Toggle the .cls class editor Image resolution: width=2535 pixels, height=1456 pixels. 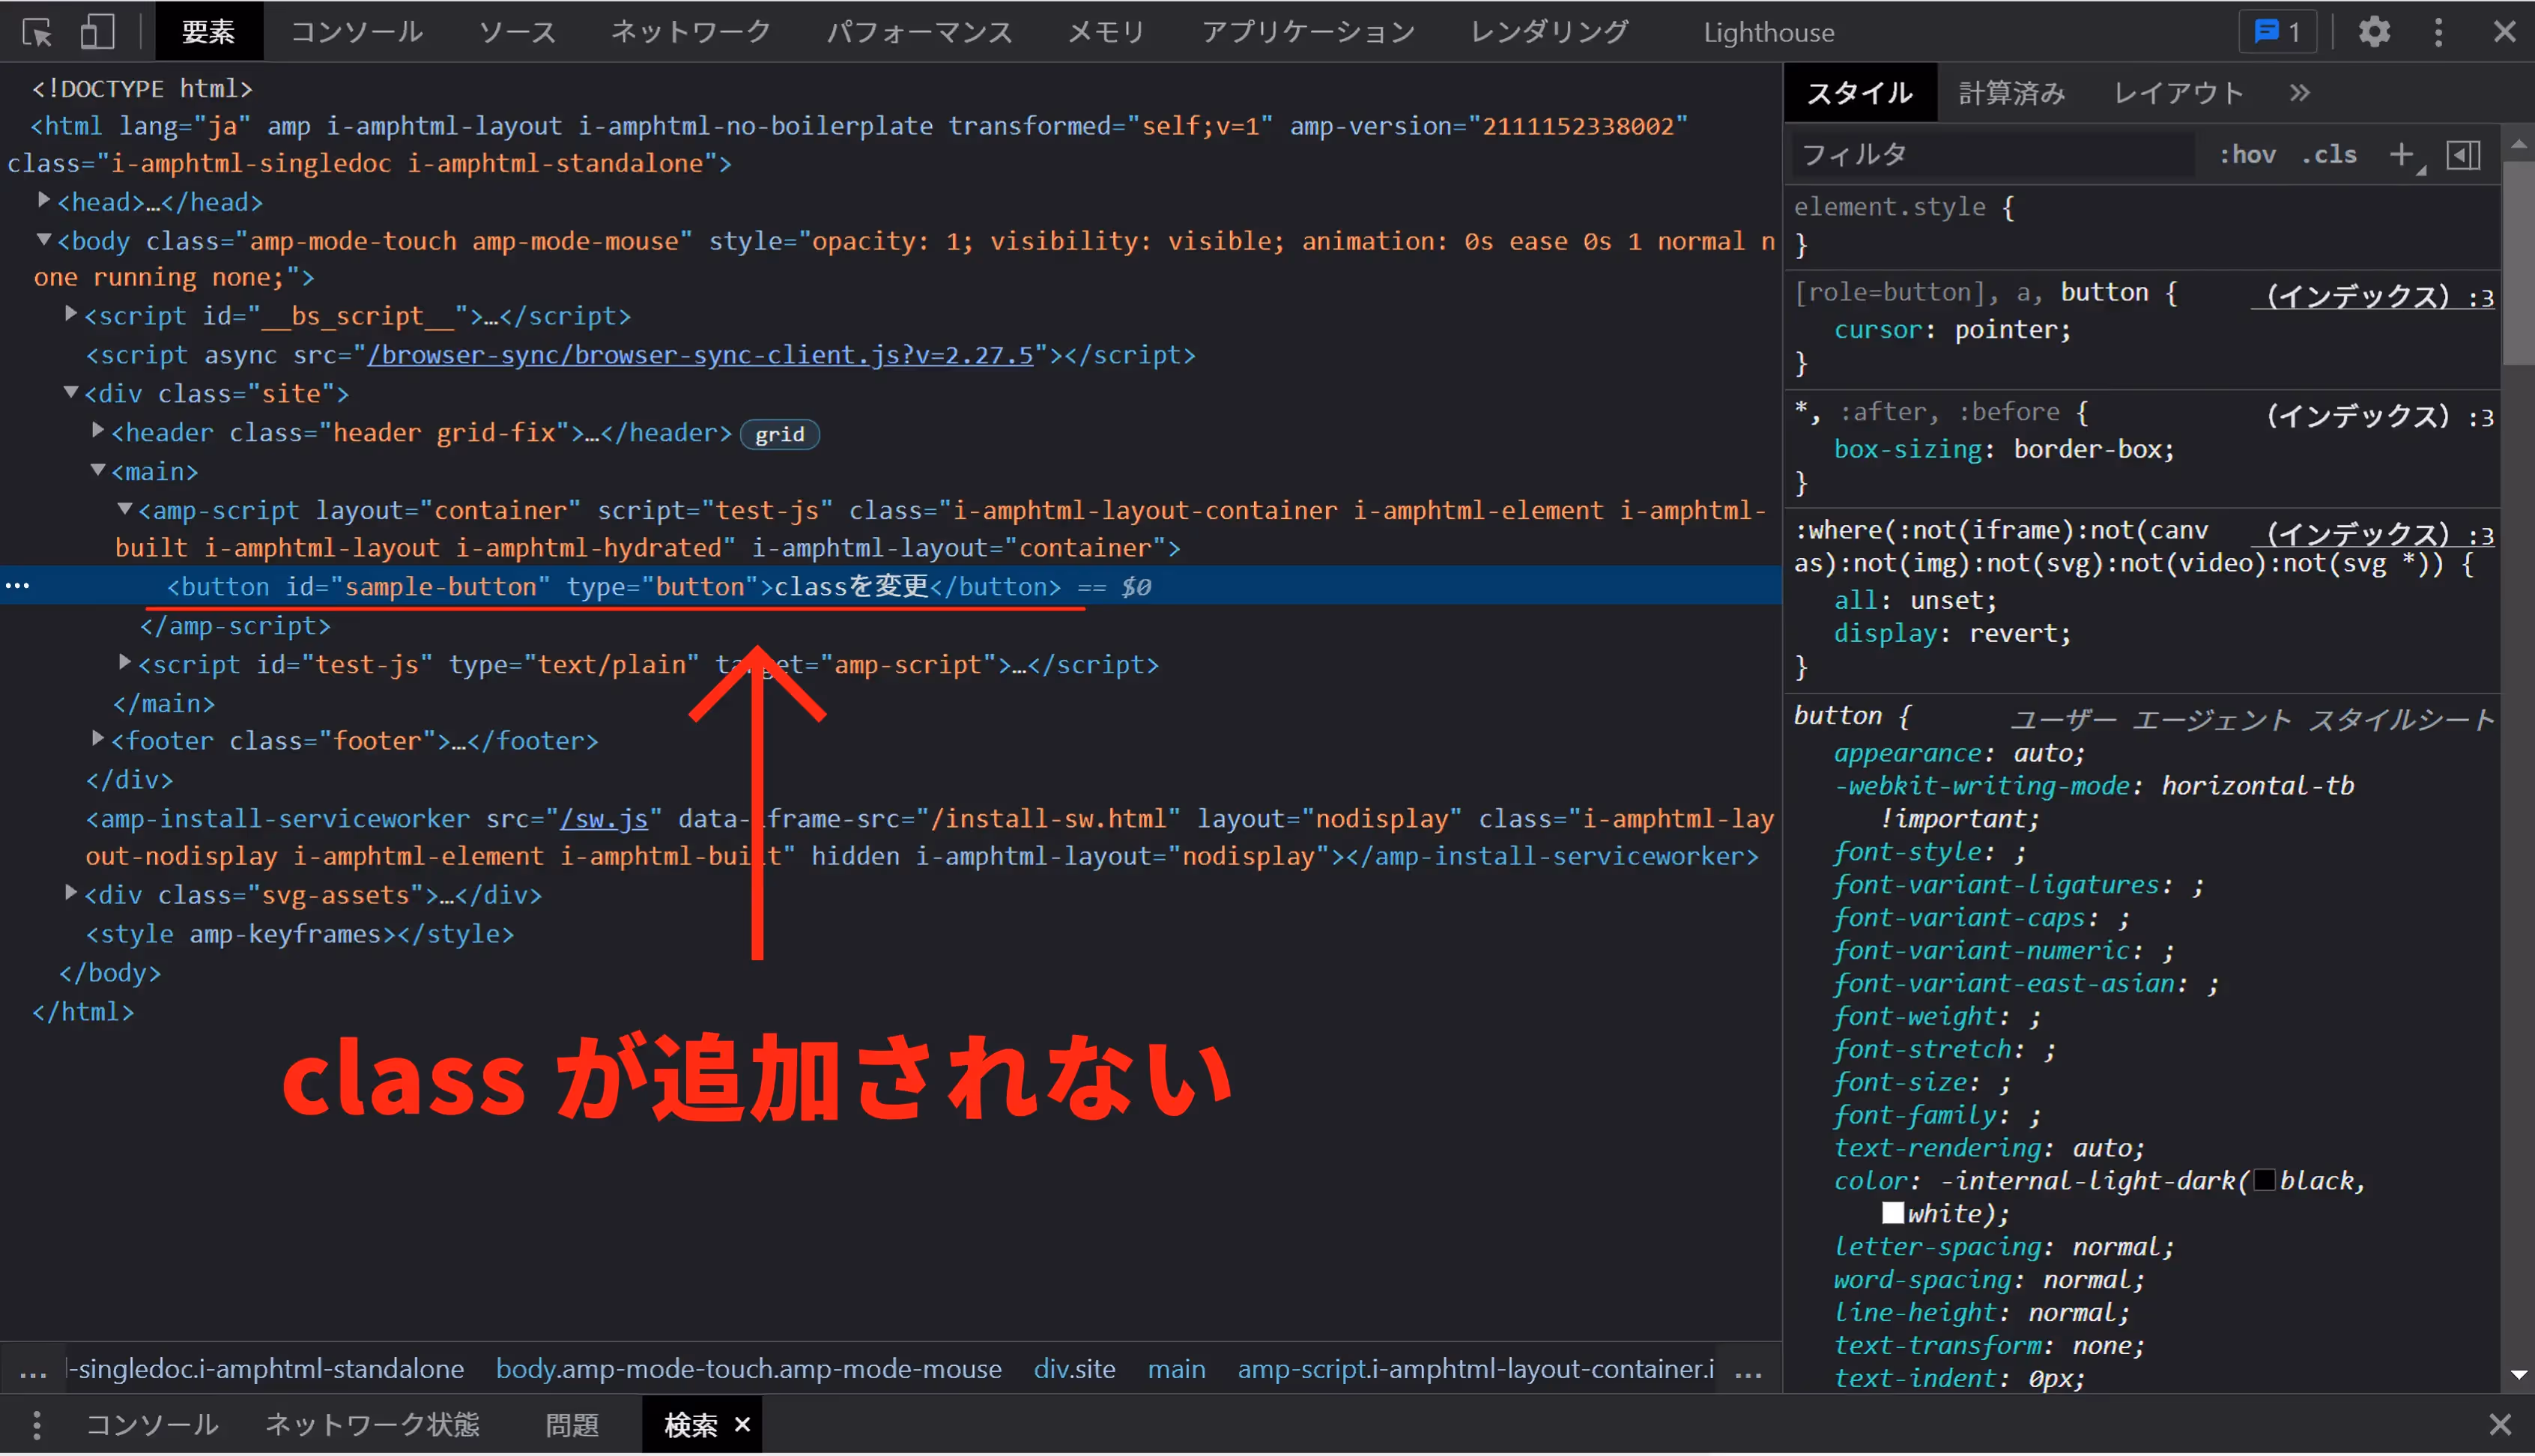(x=2329, y=155)
